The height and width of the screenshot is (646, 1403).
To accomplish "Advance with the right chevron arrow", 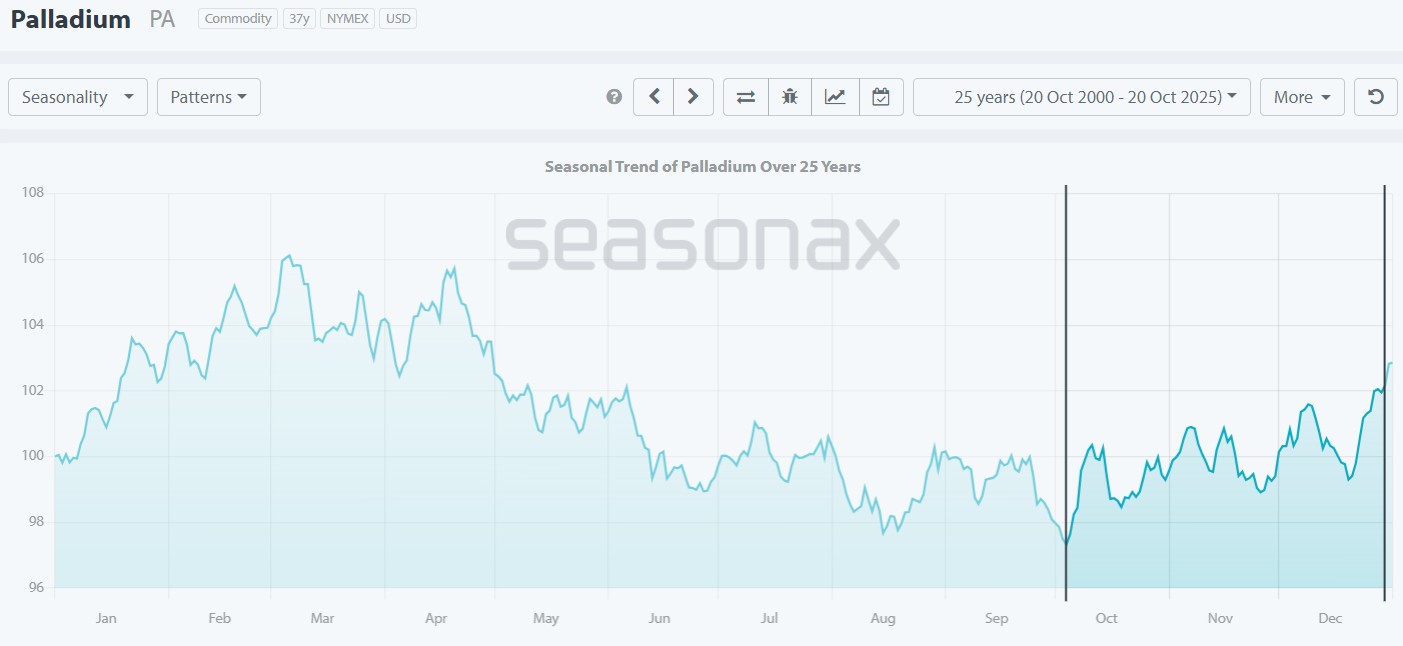I will [x=693, y=97].
